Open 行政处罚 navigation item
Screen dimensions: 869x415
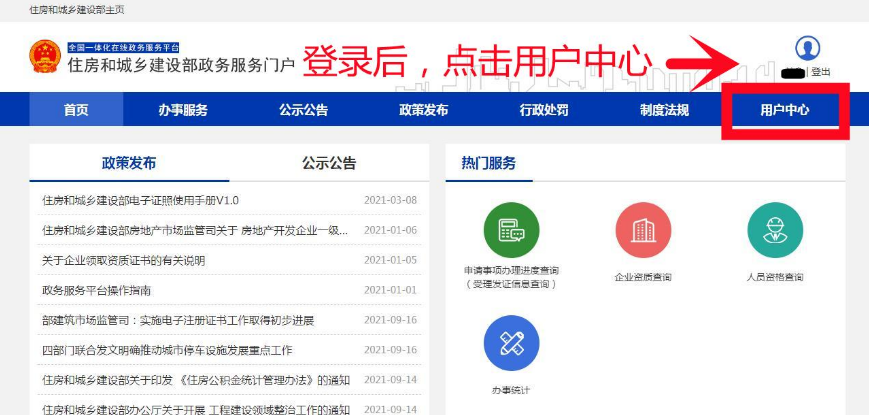coord(544,110)
